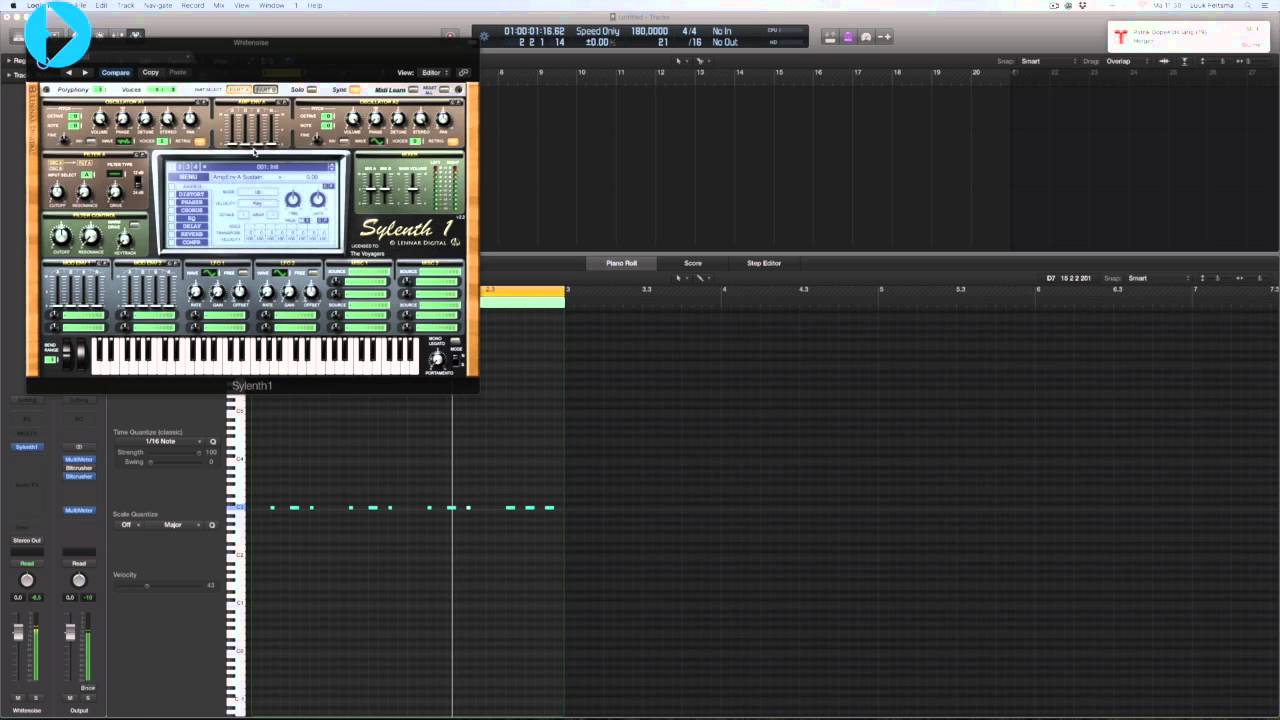1280x720 pixels.
Task: Click the plugin Copy button
Action: (150, 72)
